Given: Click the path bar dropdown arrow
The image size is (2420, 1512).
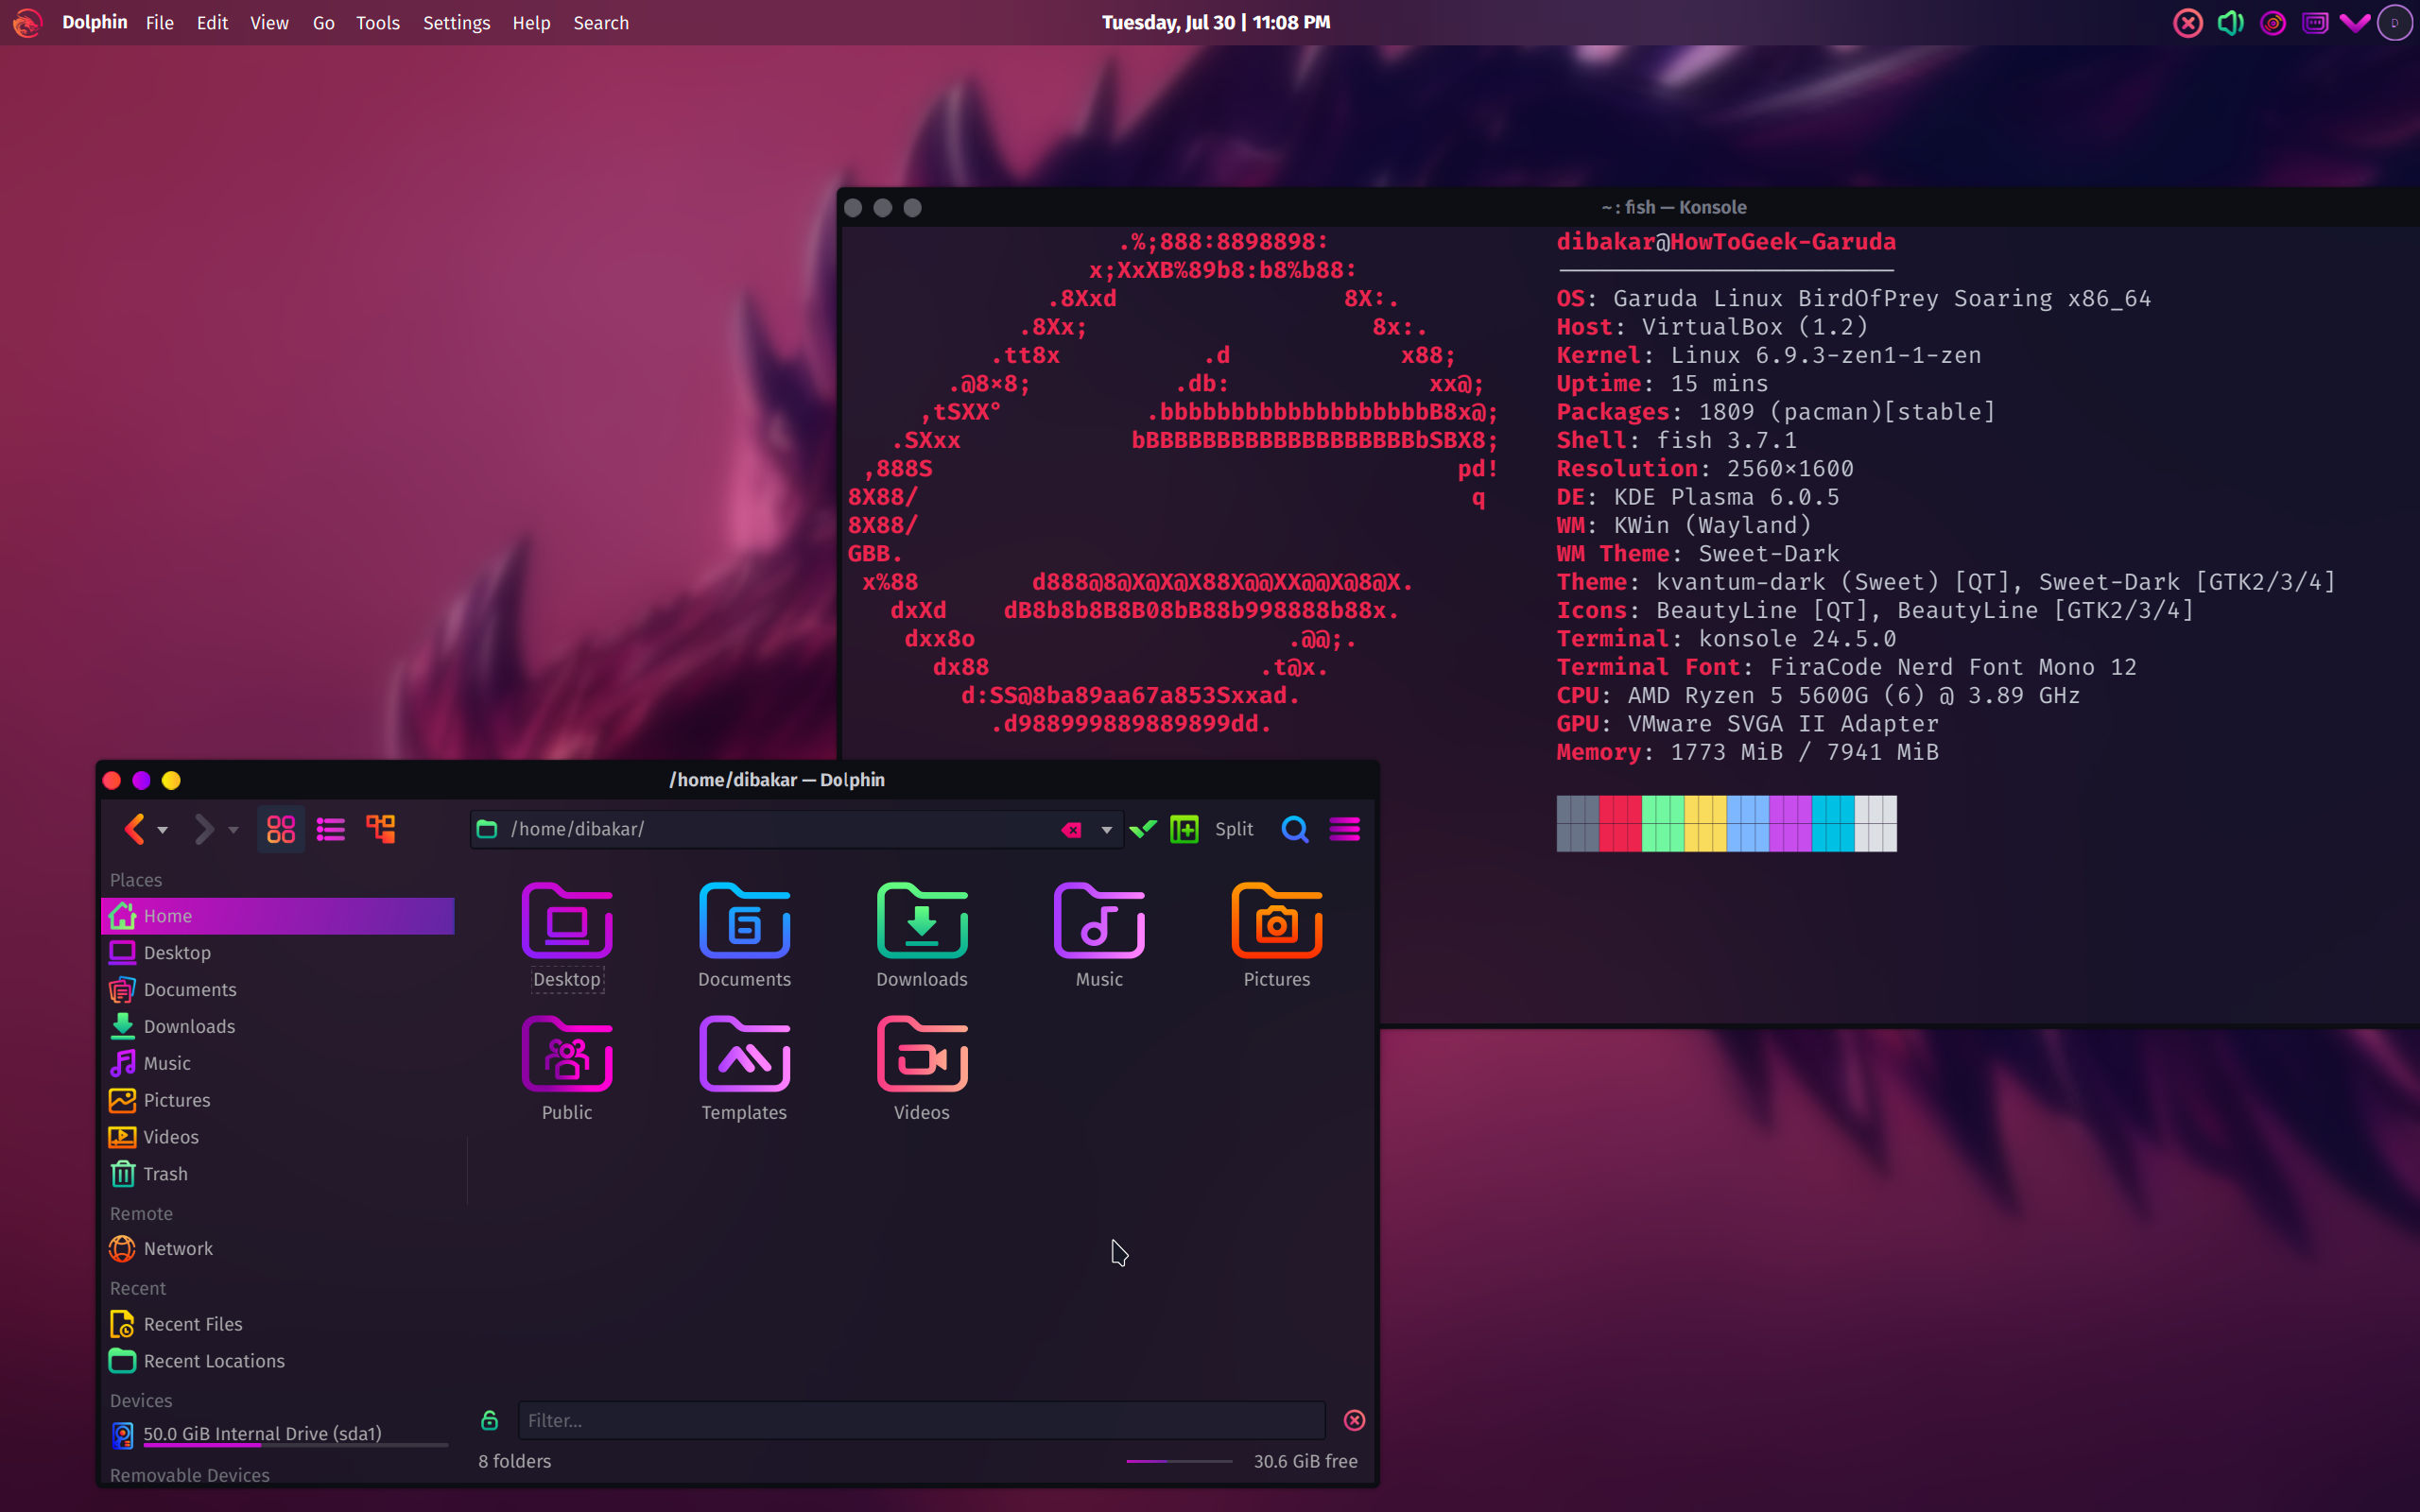Looking at the screenshot, I should (x=1106, y=829).
